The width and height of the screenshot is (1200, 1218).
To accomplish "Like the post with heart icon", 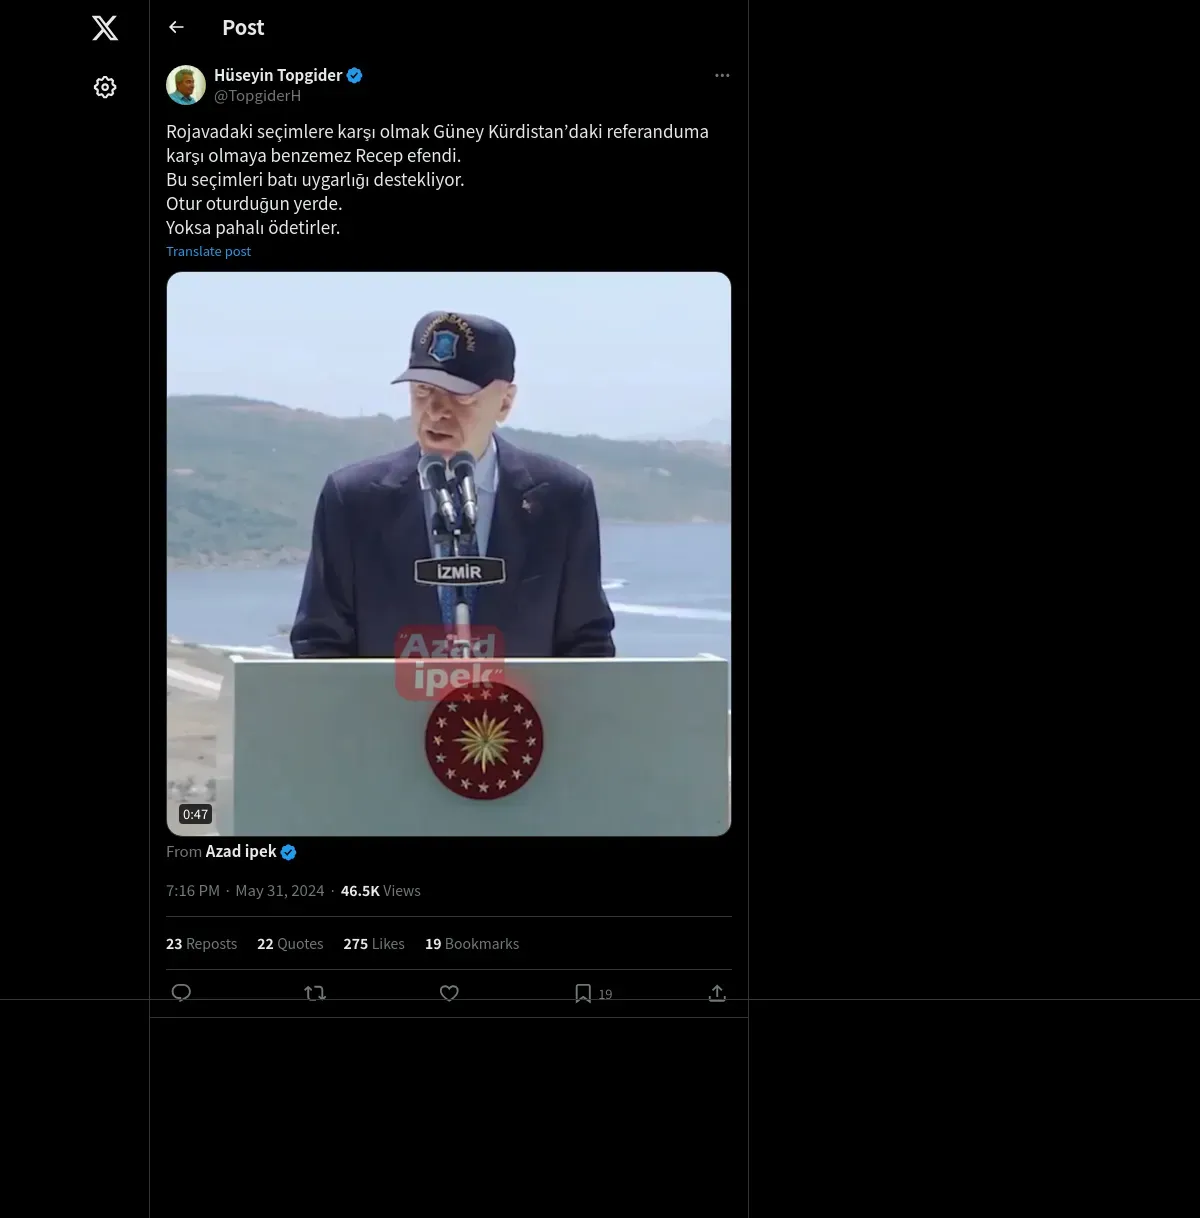I will pyautogui.click(x=449, y=993).
